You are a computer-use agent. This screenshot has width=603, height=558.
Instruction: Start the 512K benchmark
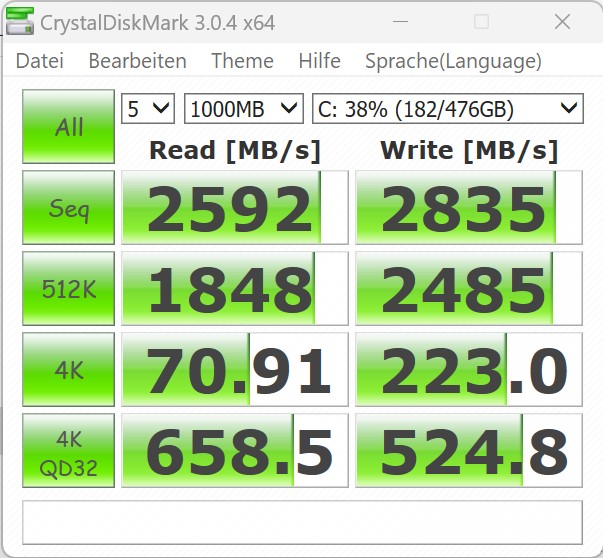click(68, 288)
